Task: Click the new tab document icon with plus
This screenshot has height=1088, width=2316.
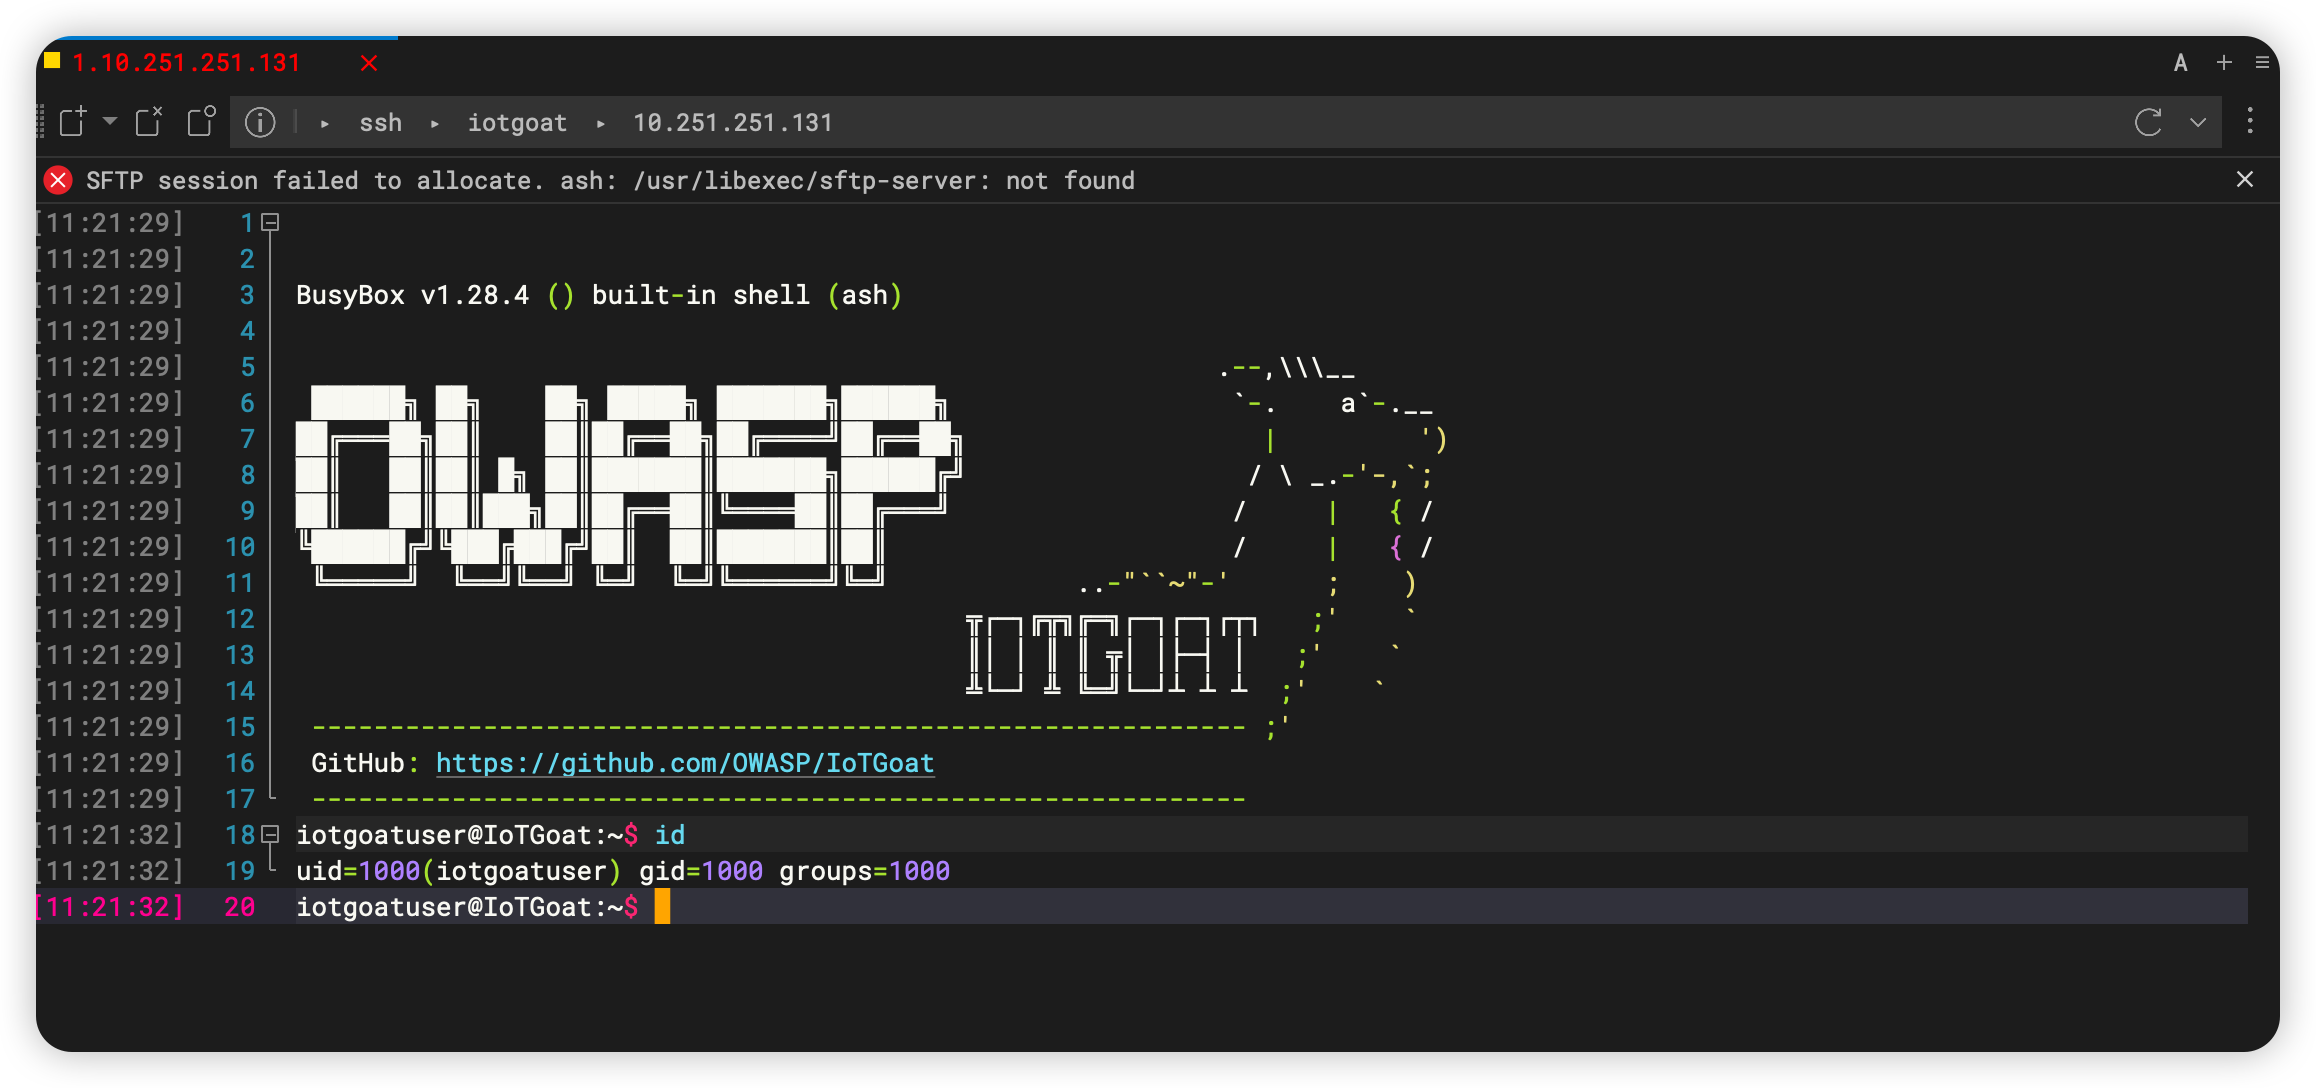Action: [73, 122]
